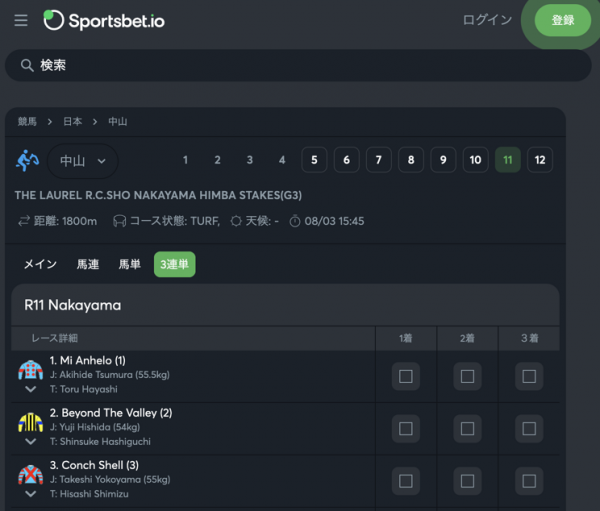Click Beyond The Valley jockey silk icon
Image resolution: width=600 pixels, height=511 pixels.
tap(30, 422)
